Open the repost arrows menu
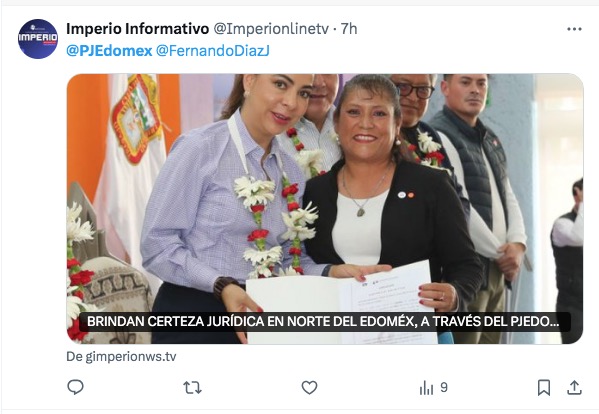The width and height of the screenshot is (599, 414). 193,388
